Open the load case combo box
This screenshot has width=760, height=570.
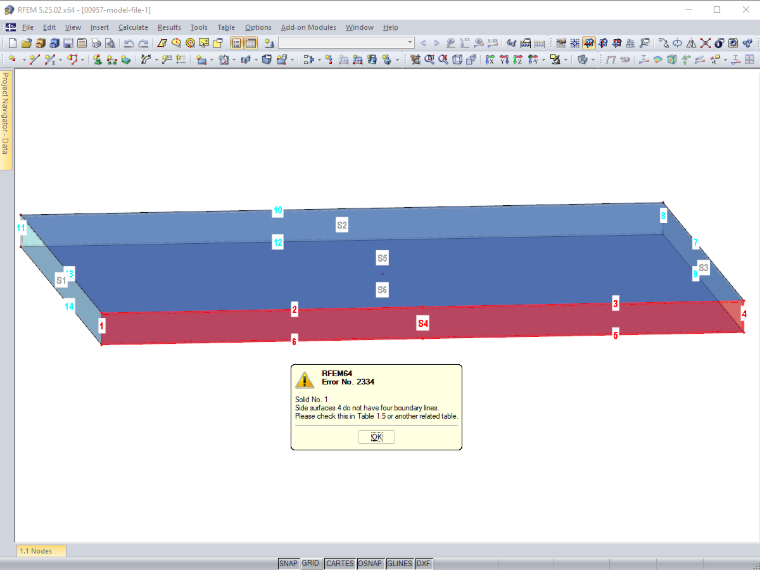tap(346, 43)
